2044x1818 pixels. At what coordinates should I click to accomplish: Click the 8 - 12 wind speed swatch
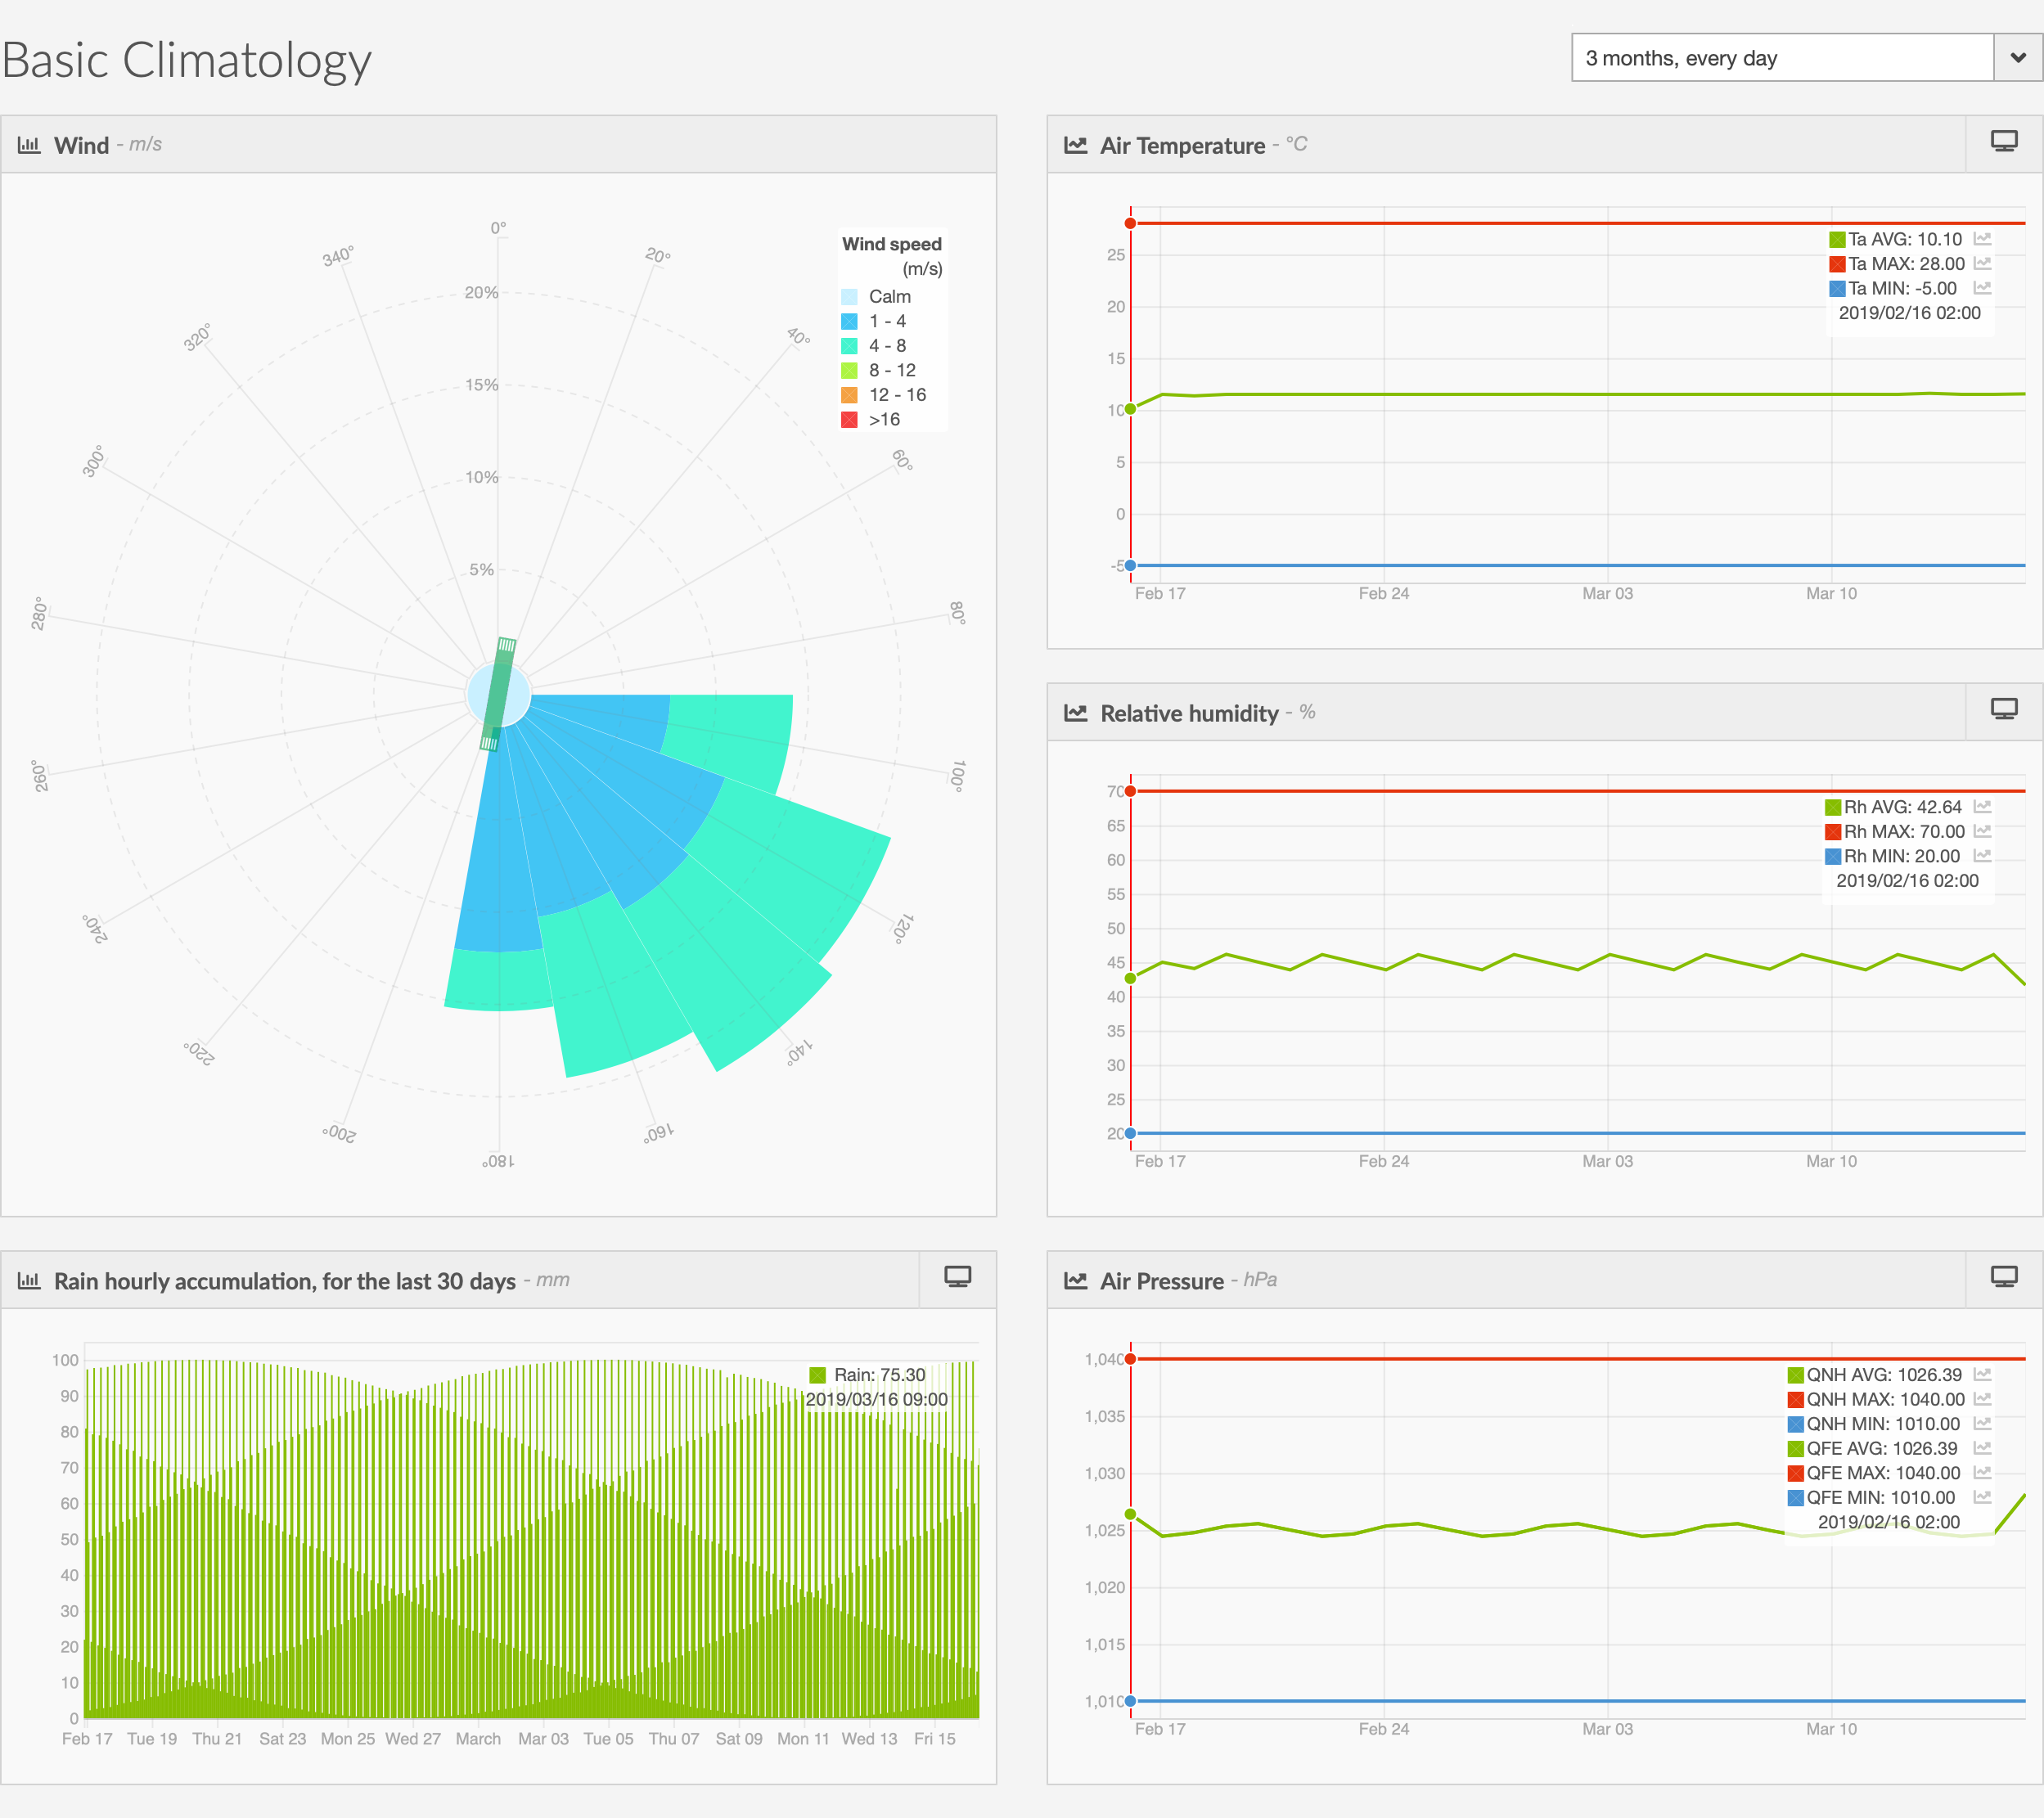(849, 370)
